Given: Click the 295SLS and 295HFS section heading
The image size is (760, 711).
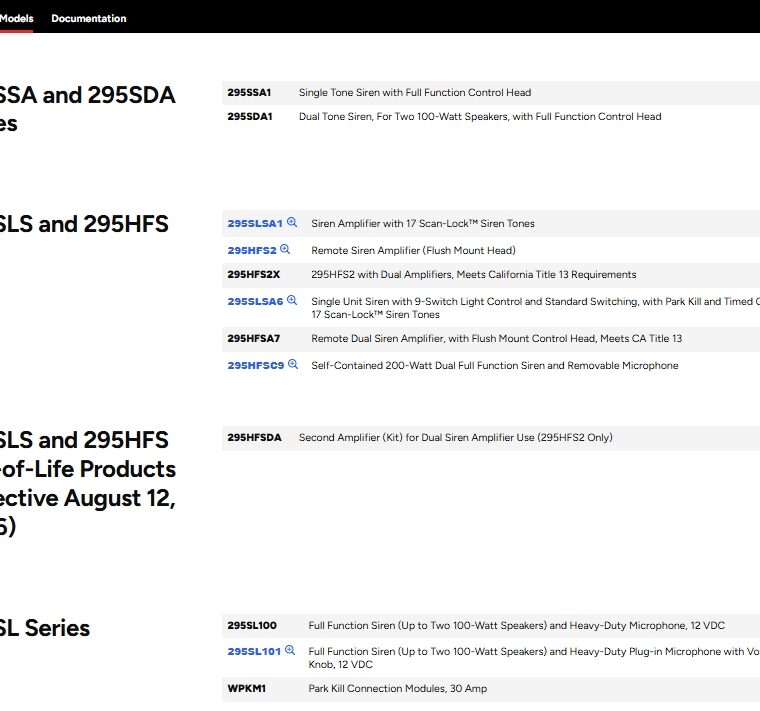Looking at the screenshot, I should (84, 224).
